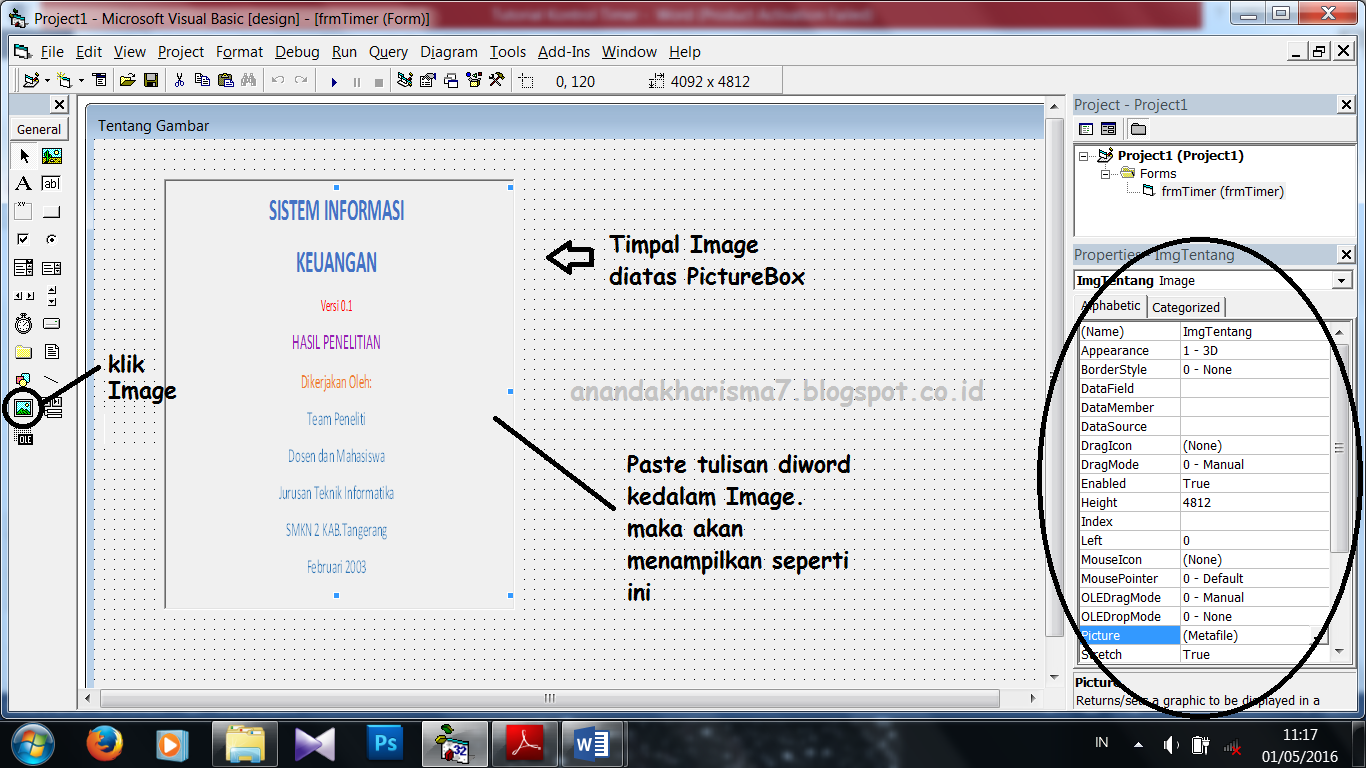Open the Menu Editor from the toolbar
The image size is (1366, 768).
coord(99,81)
